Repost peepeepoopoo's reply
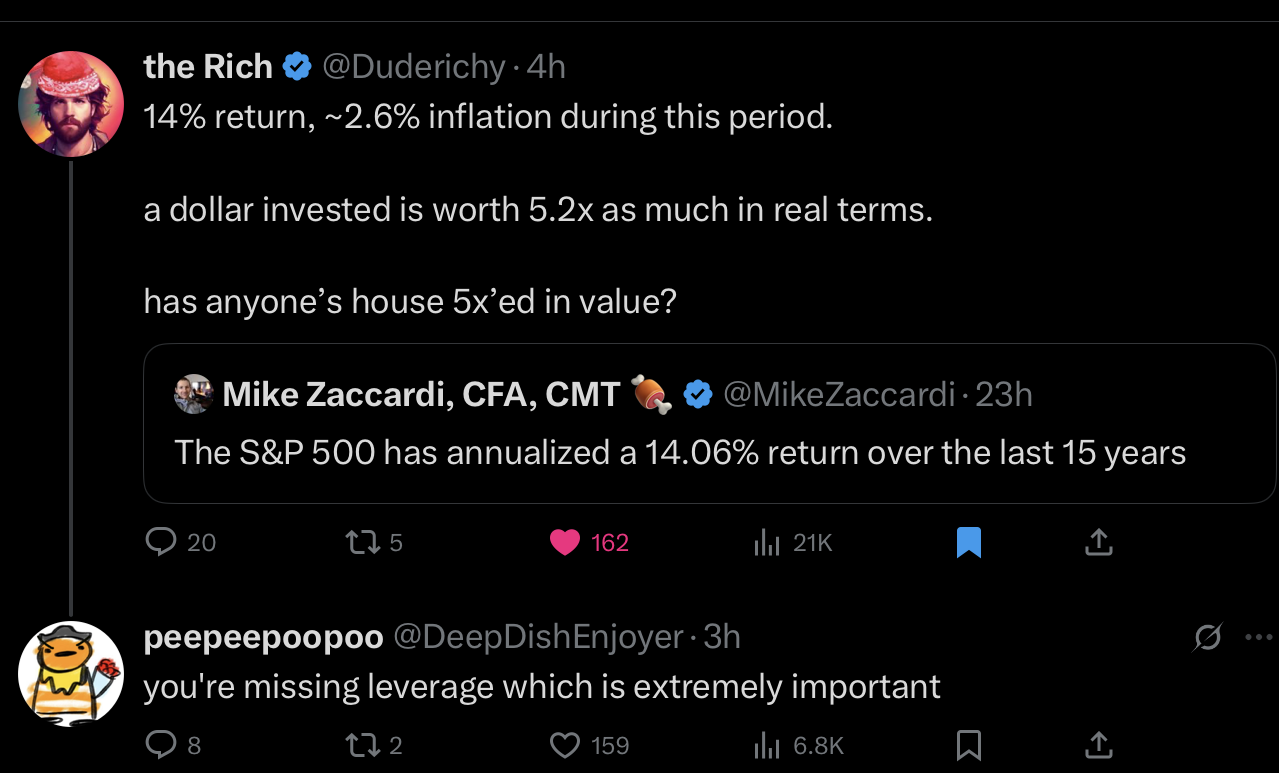Image resolution: width=1279 pixels, height=773 pixels. pyautogui.click(x=357, y=744)
